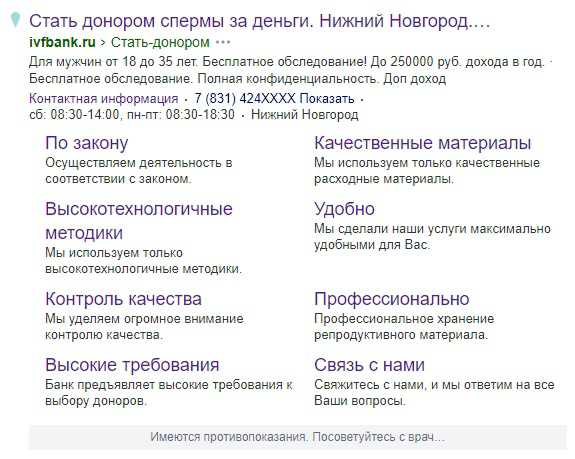575x459 pixels.
Task: Open the Высокие требования sitelink
Action: [x=132, y=365]
